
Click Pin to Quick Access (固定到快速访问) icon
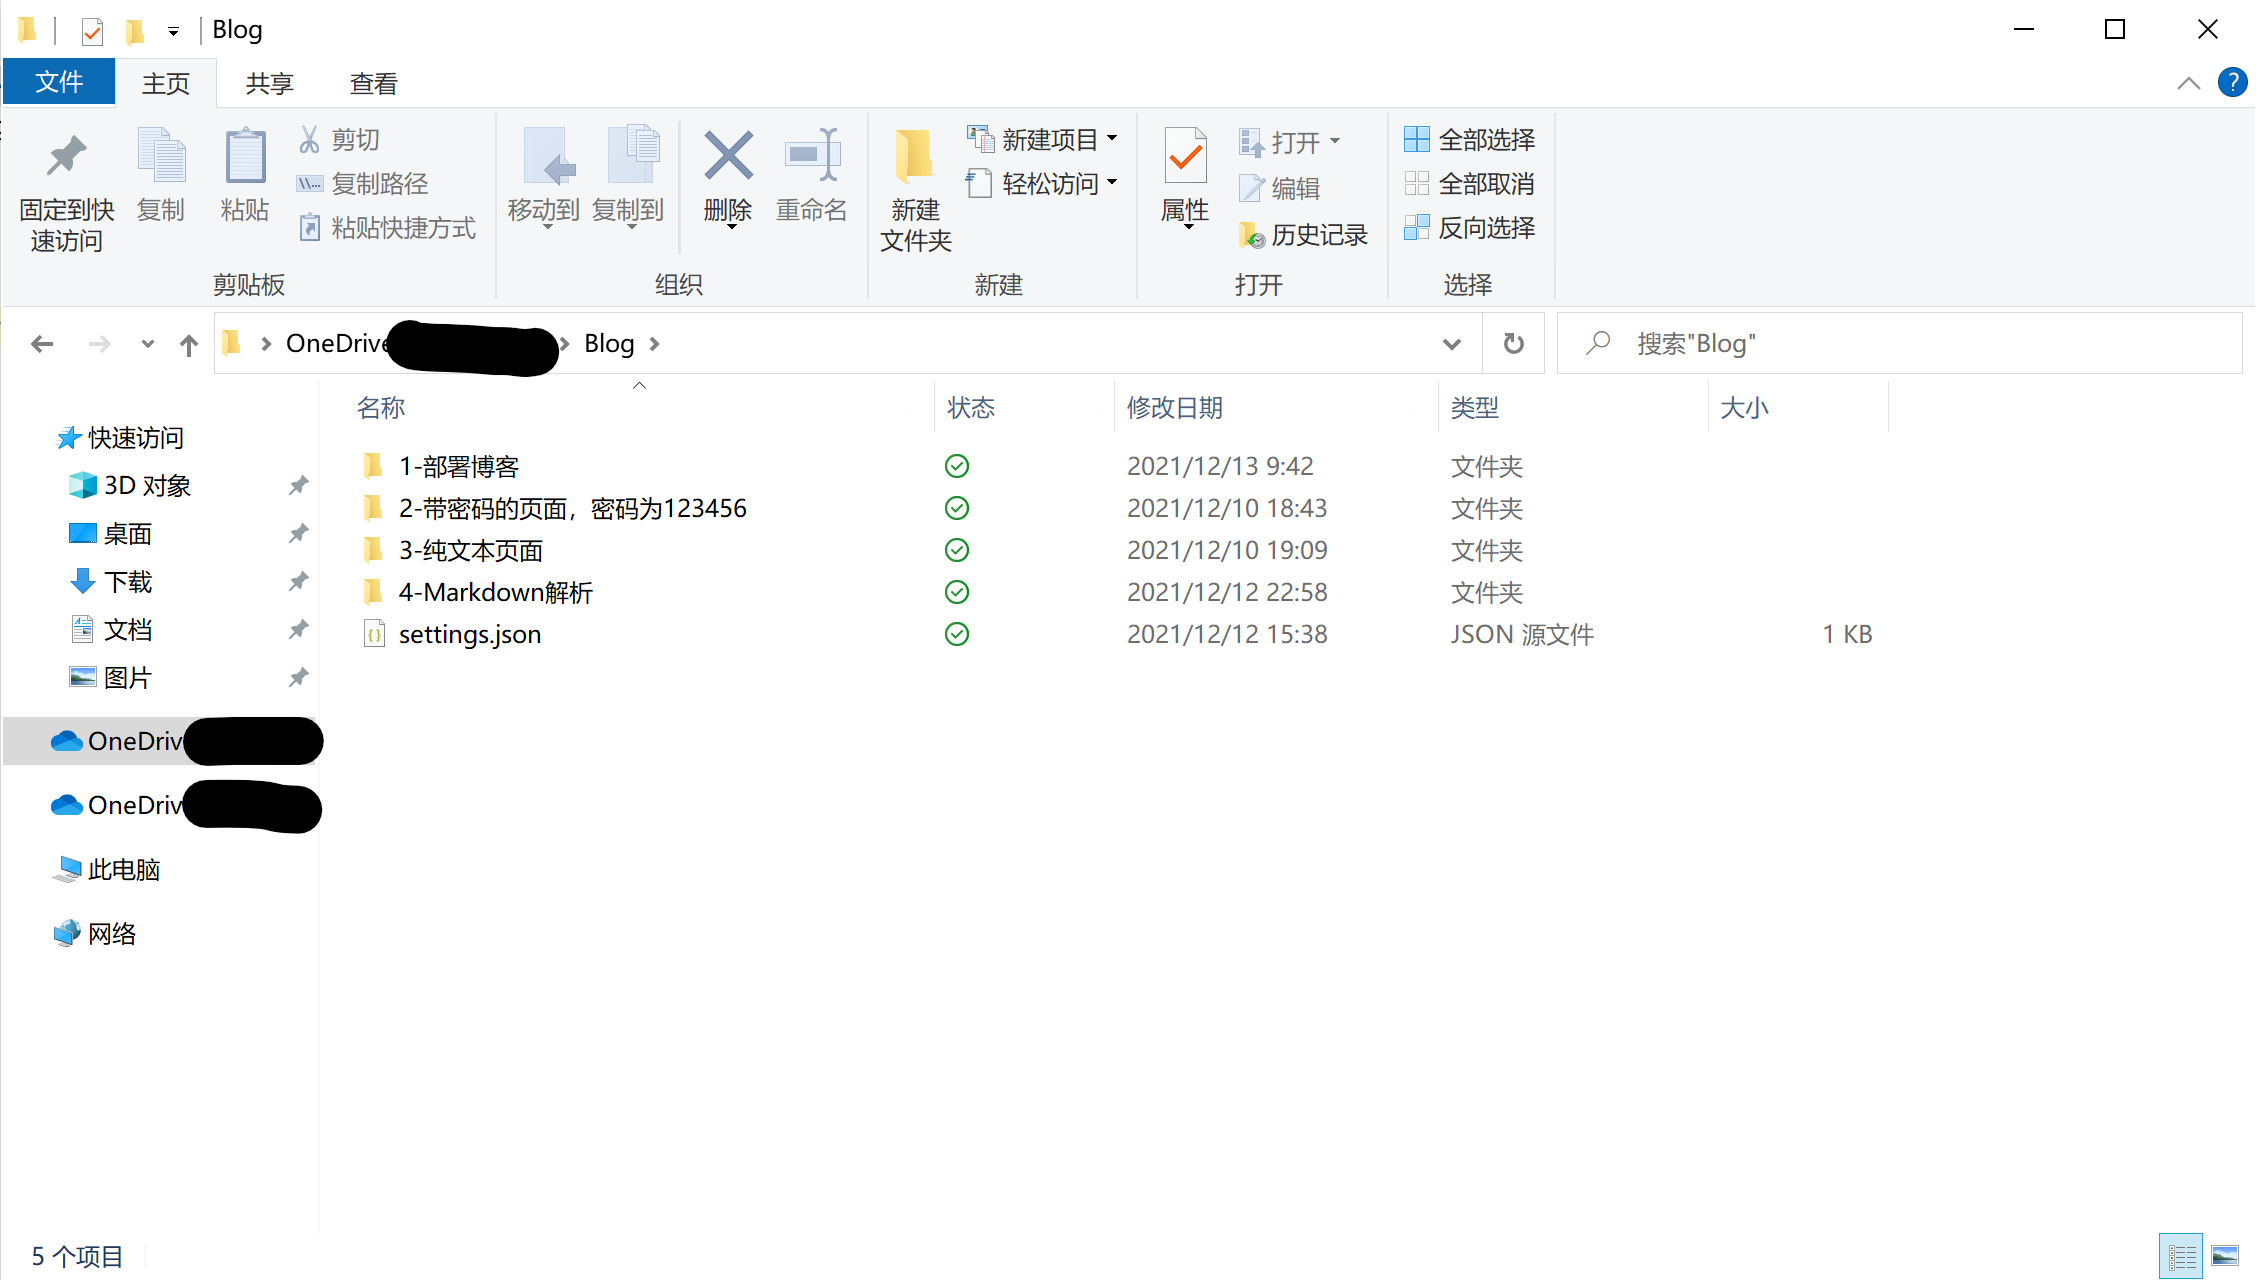(66, 158)
